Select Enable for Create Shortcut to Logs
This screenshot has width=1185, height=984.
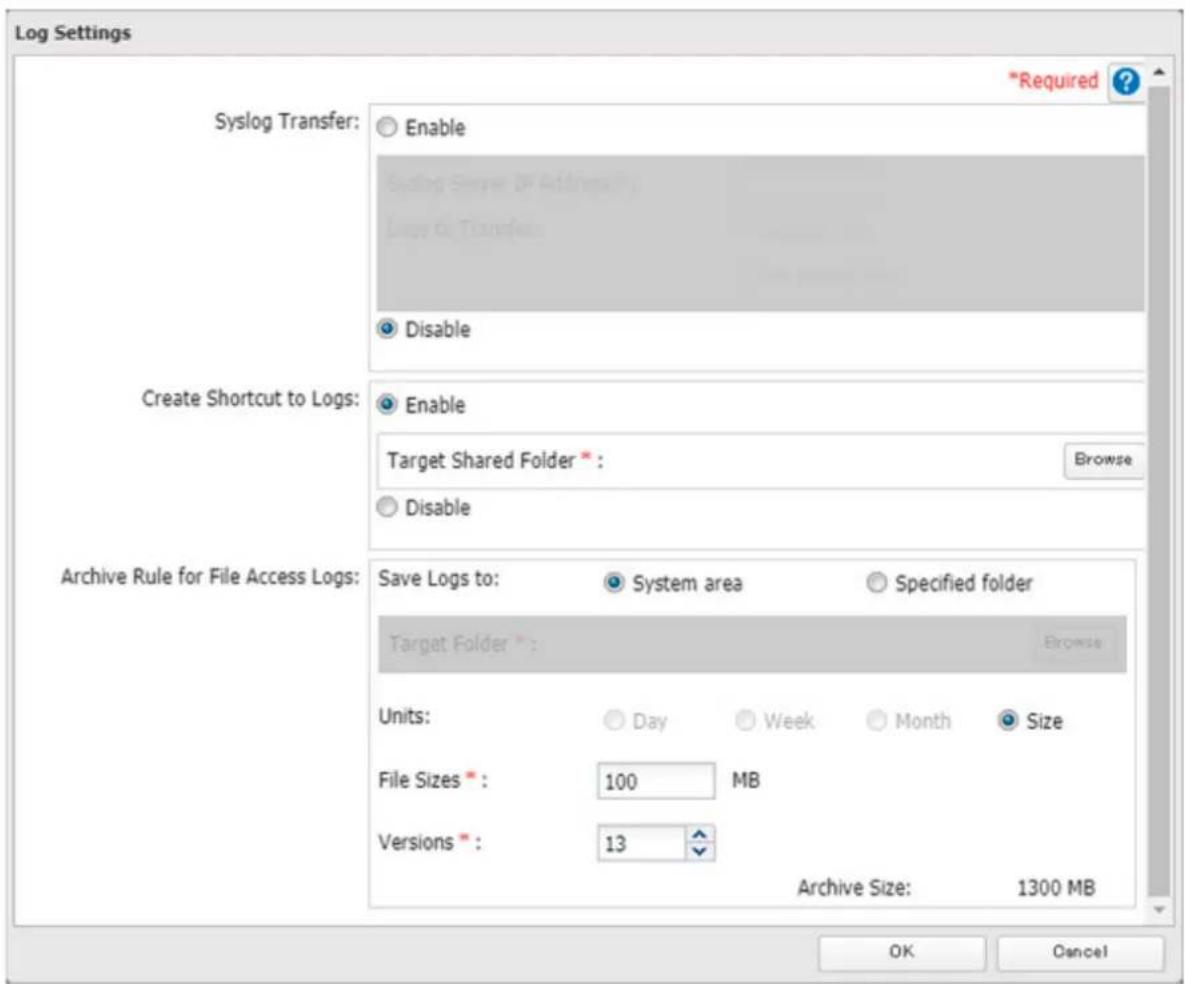coord(387,405)
